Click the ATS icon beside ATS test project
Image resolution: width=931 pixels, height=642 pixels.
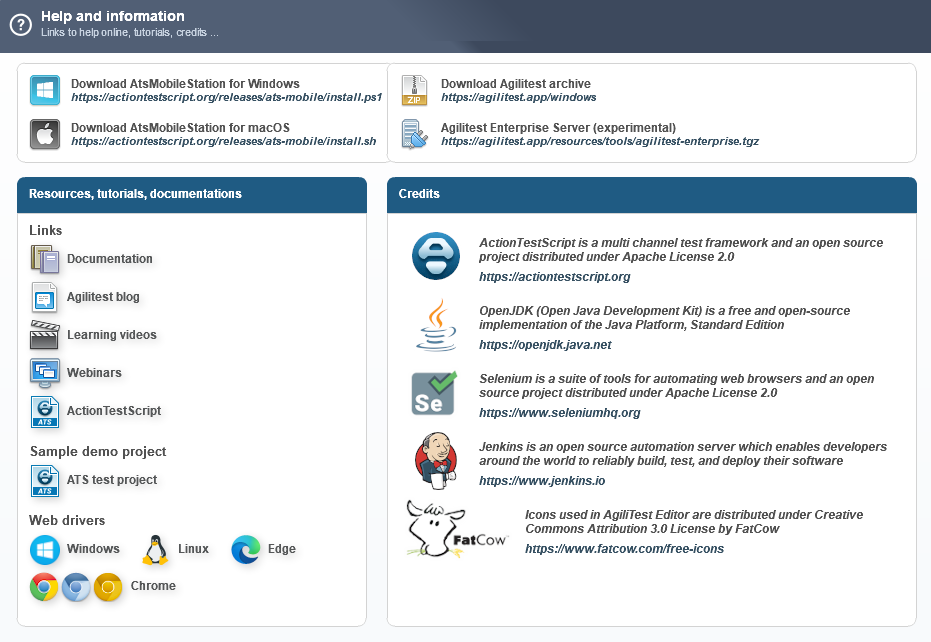point(45,480)
